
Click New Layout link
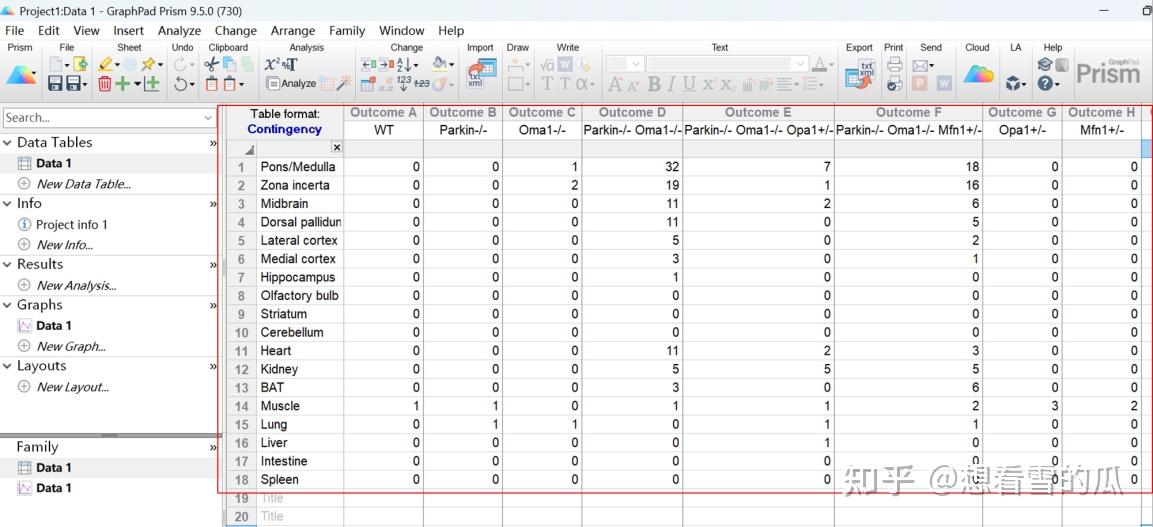click(x=73, y=387)
